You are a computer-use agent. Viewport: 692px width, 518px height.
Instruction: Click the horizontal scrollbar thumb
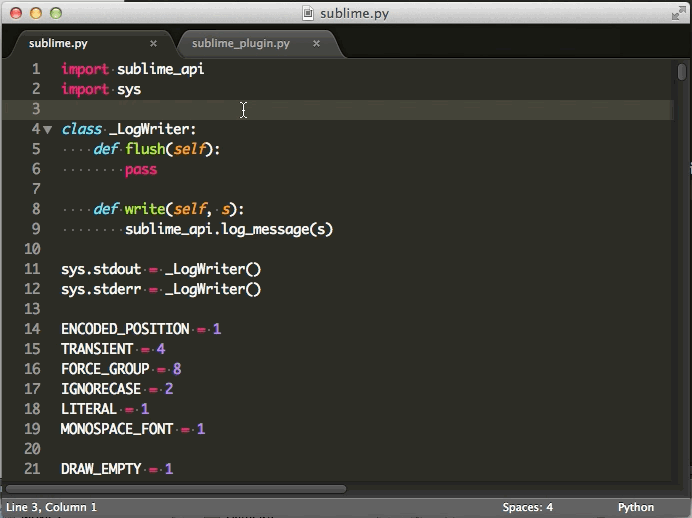point(176,488)
